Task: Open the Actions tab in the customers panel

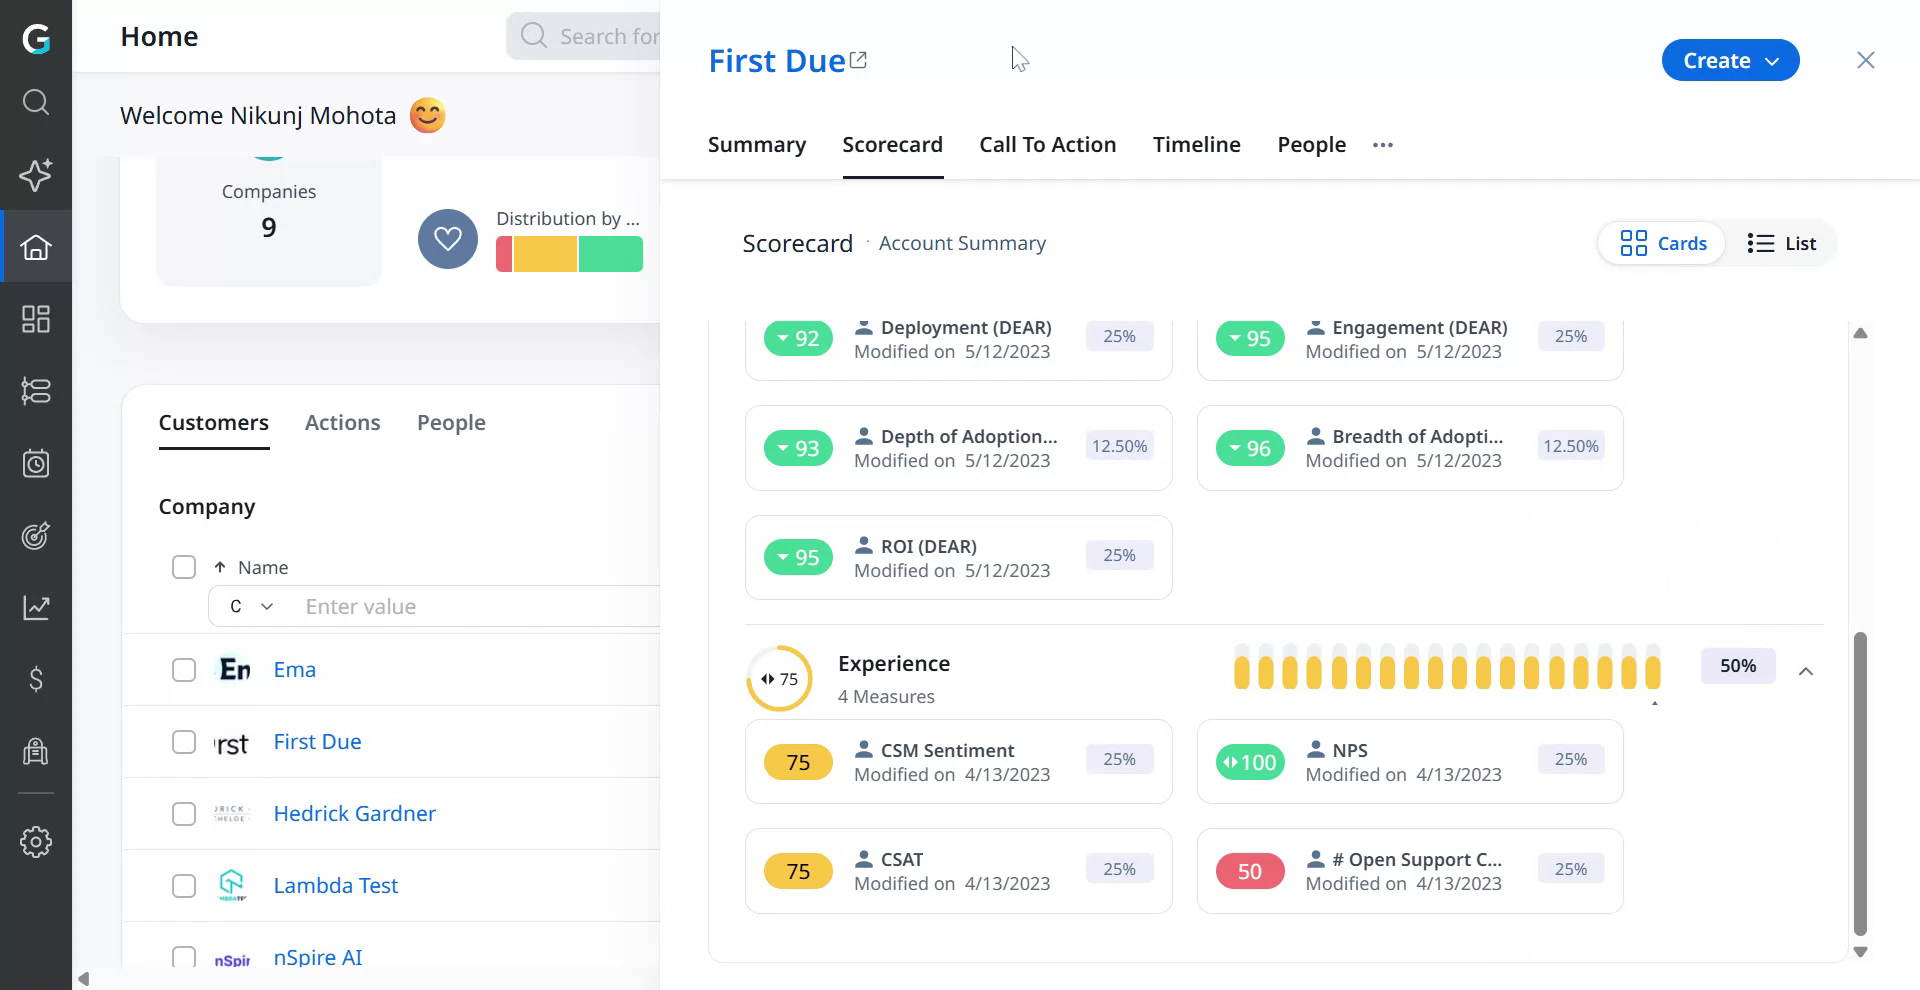Action: click(x=342, y=422)
